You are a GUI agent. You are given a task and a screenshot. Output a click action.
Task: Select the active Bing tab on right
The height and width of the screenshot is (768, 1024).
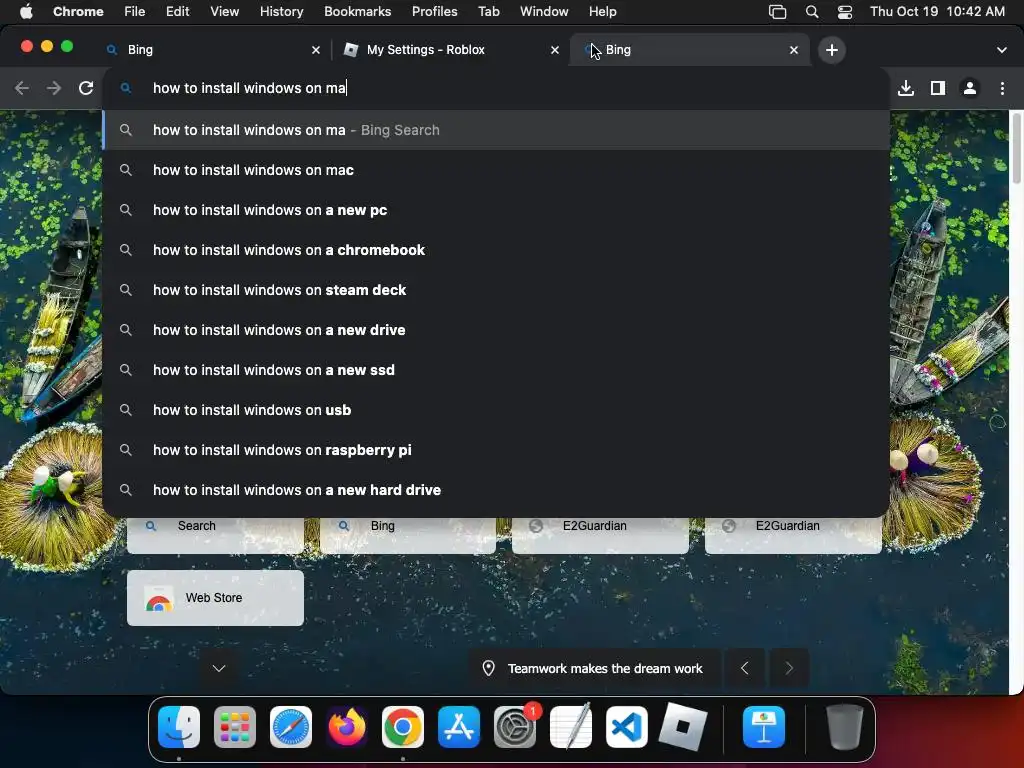pos(690,50)
